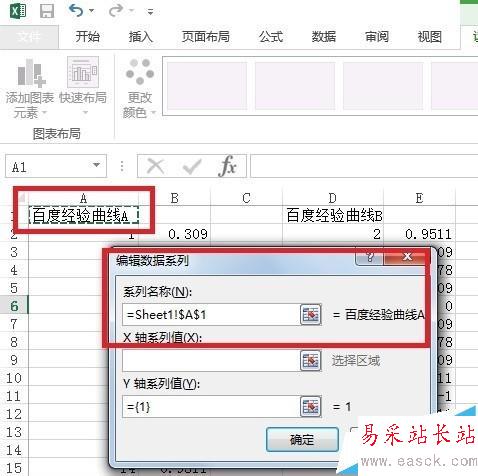
Task: Select column D header
Action: point(333,198)
